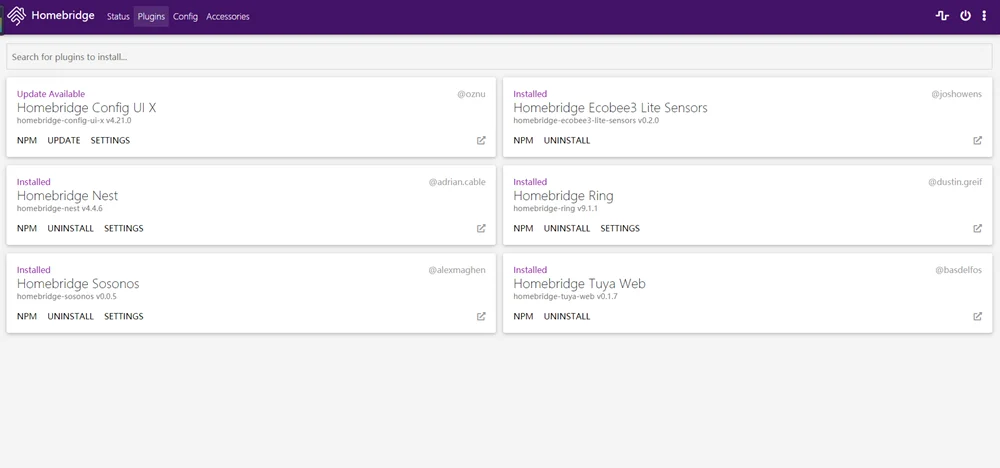Click the Homebridge Ecobee3 Lite Sensors title
1000x468 pixels.
click(x=610, y=108)
